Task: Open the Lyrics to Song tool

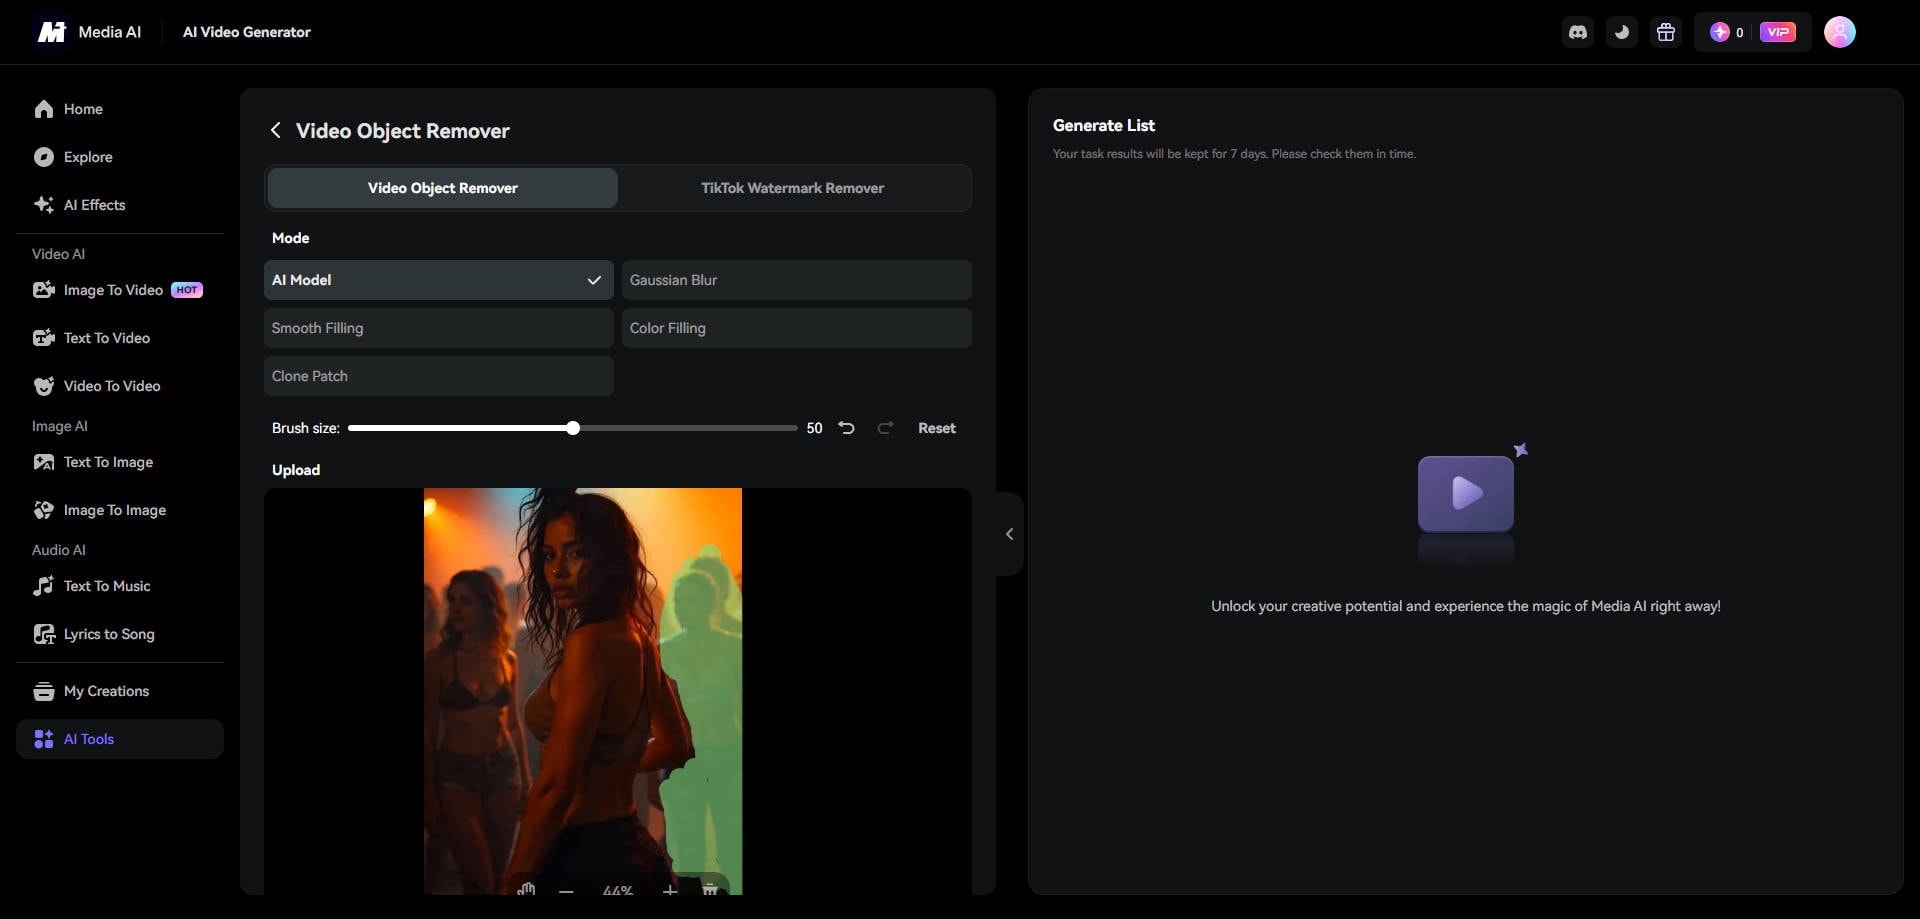Action: (x=120, y=634)
